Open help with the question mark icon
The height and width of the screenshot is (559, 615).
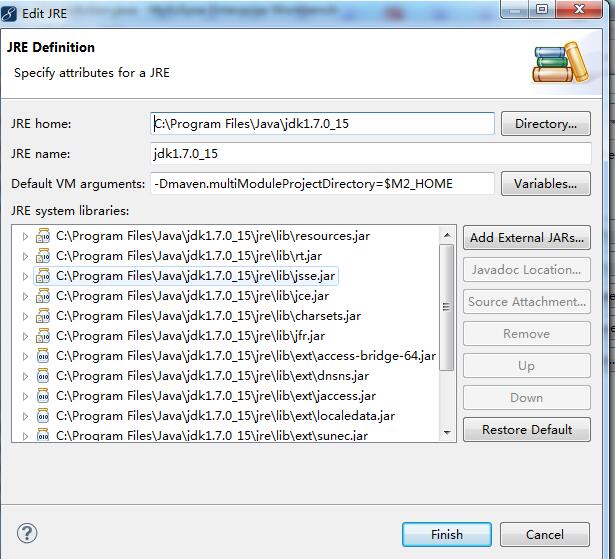[x=27, y=533]
